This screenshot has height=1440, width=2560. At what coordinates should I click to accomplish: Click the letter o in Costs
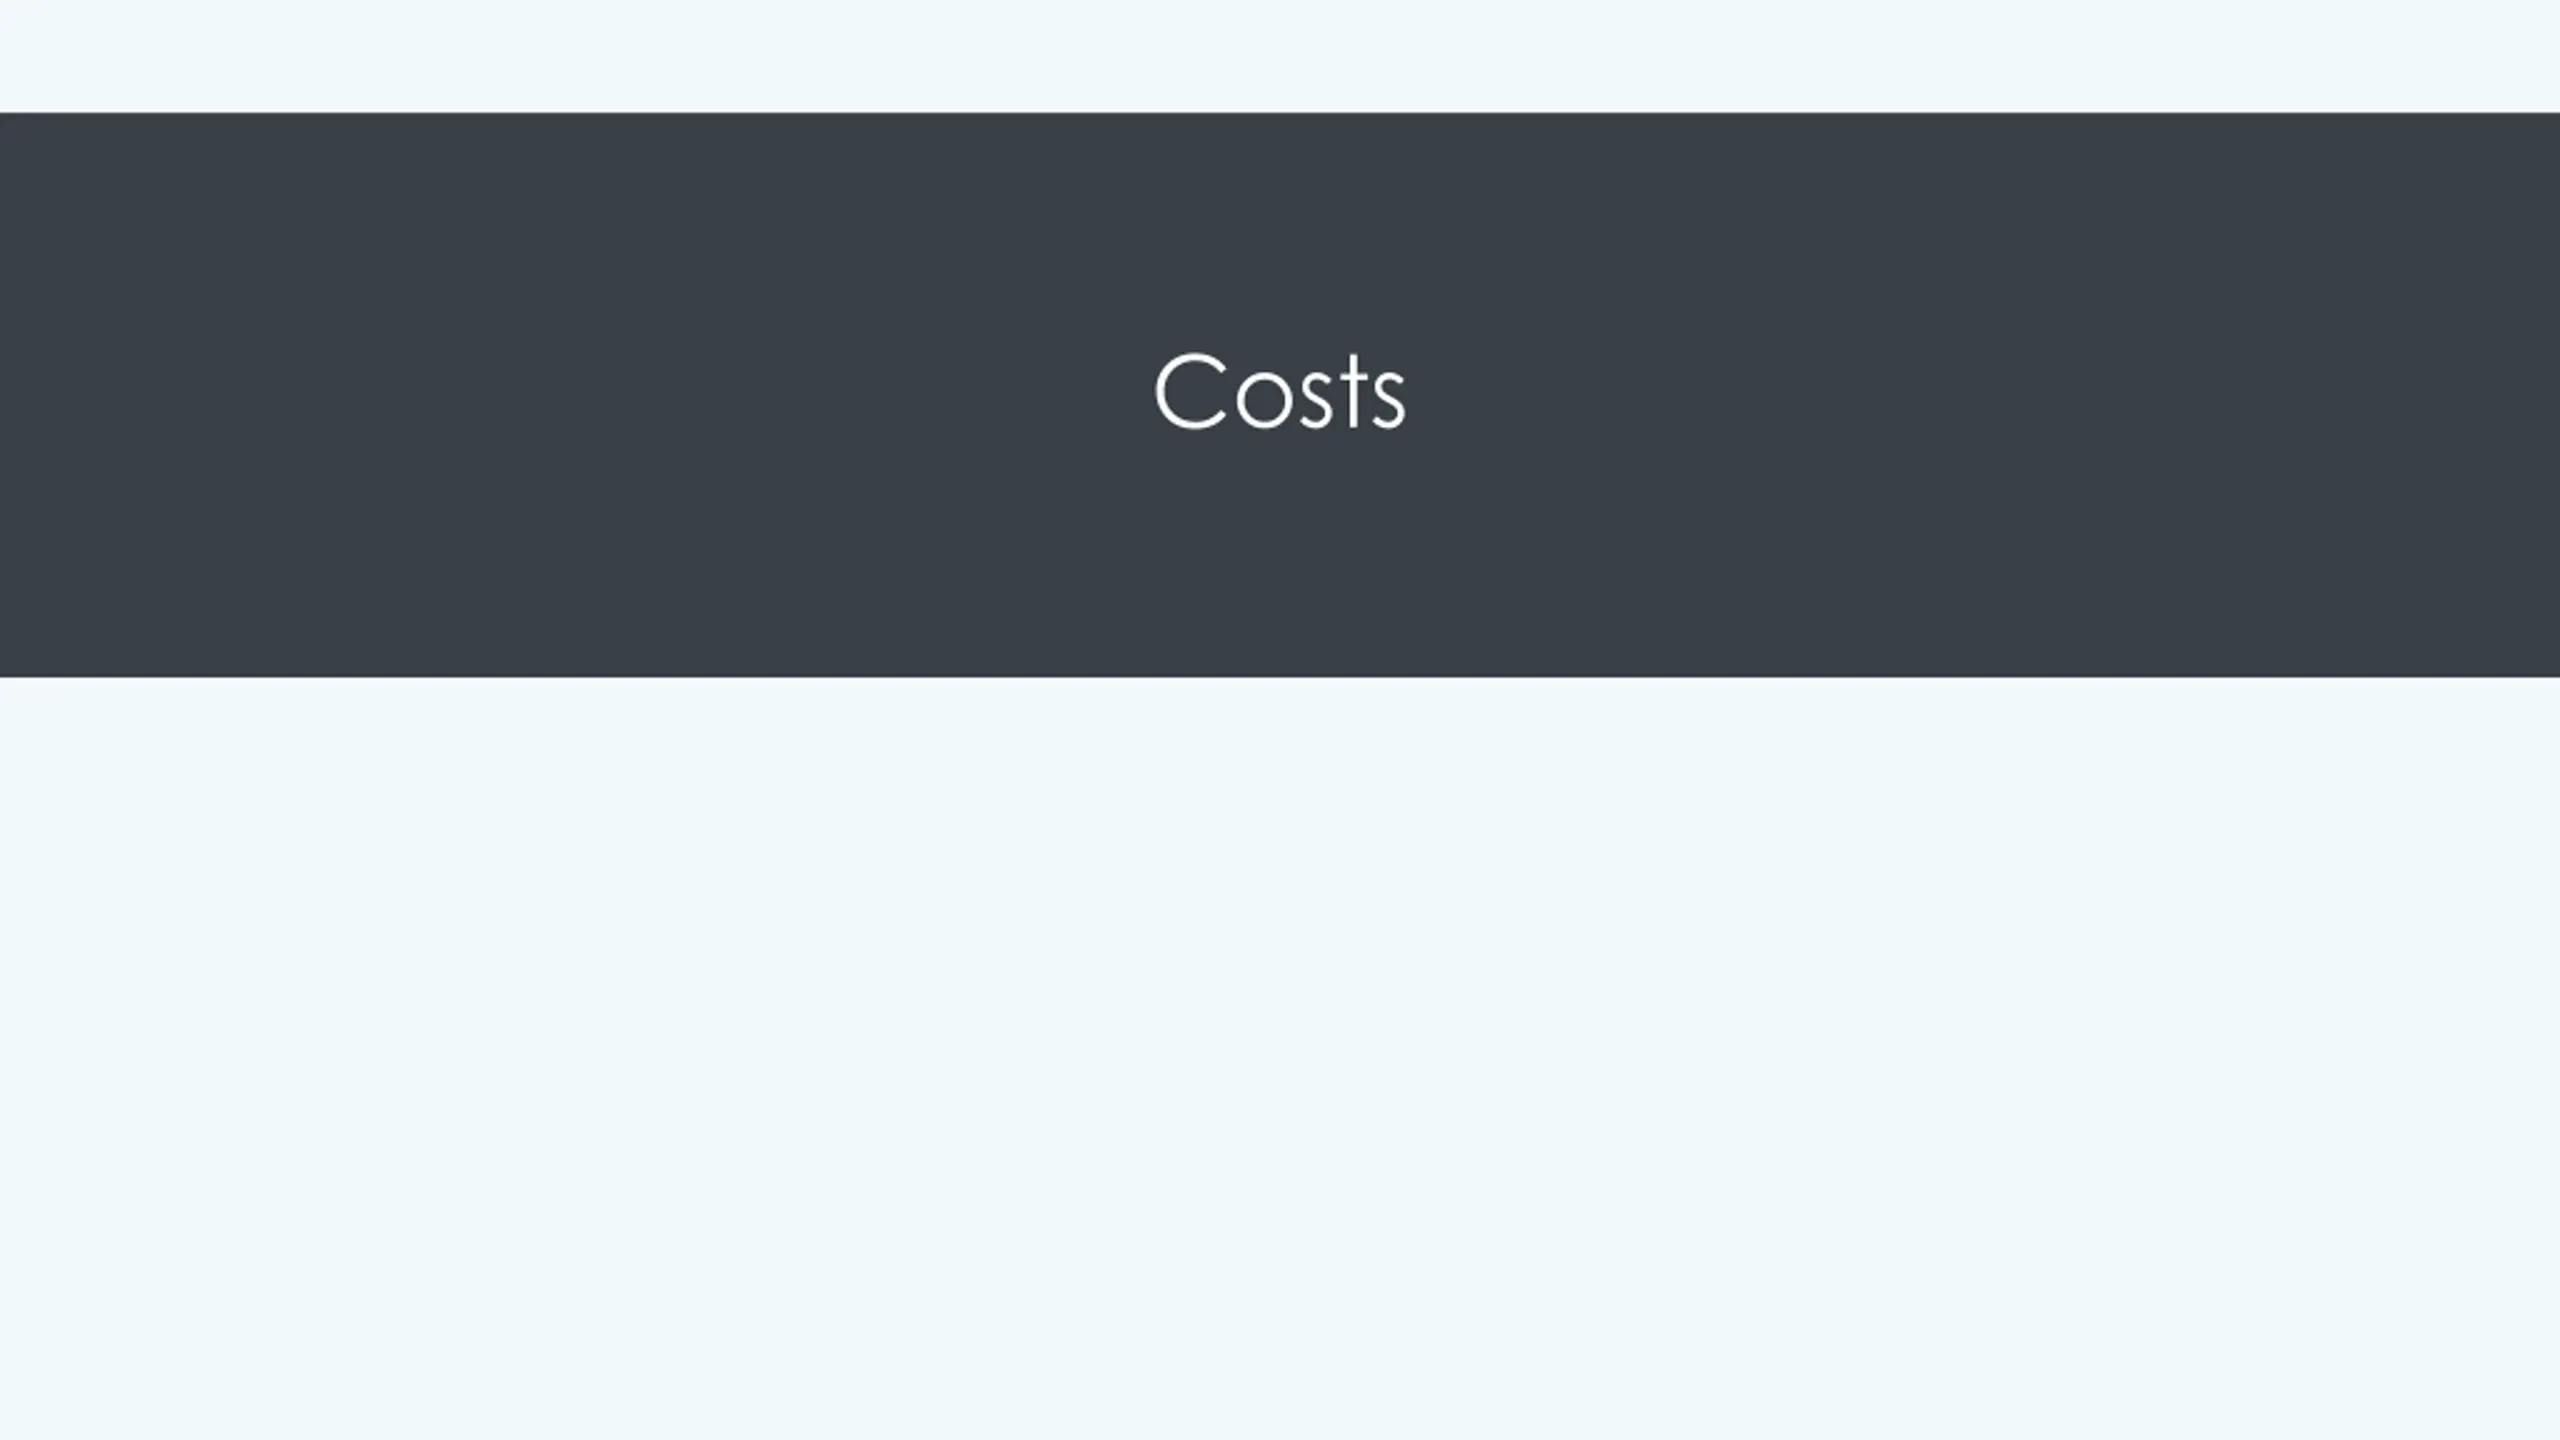coord(1264,403)
